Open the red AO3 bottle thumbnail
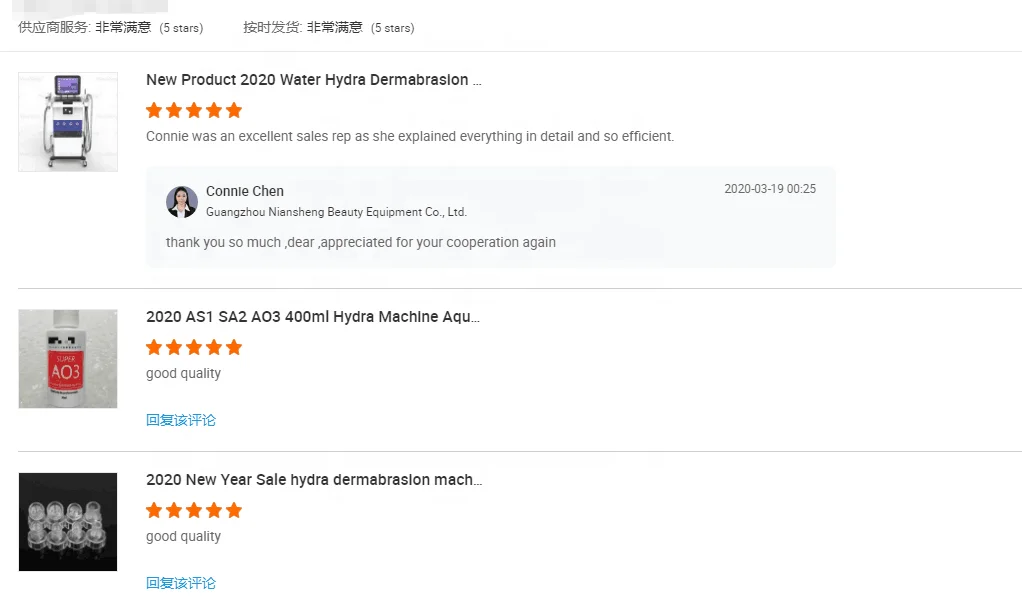The width and height of the screenshot is (1022, 612). [x=68, y=359]
